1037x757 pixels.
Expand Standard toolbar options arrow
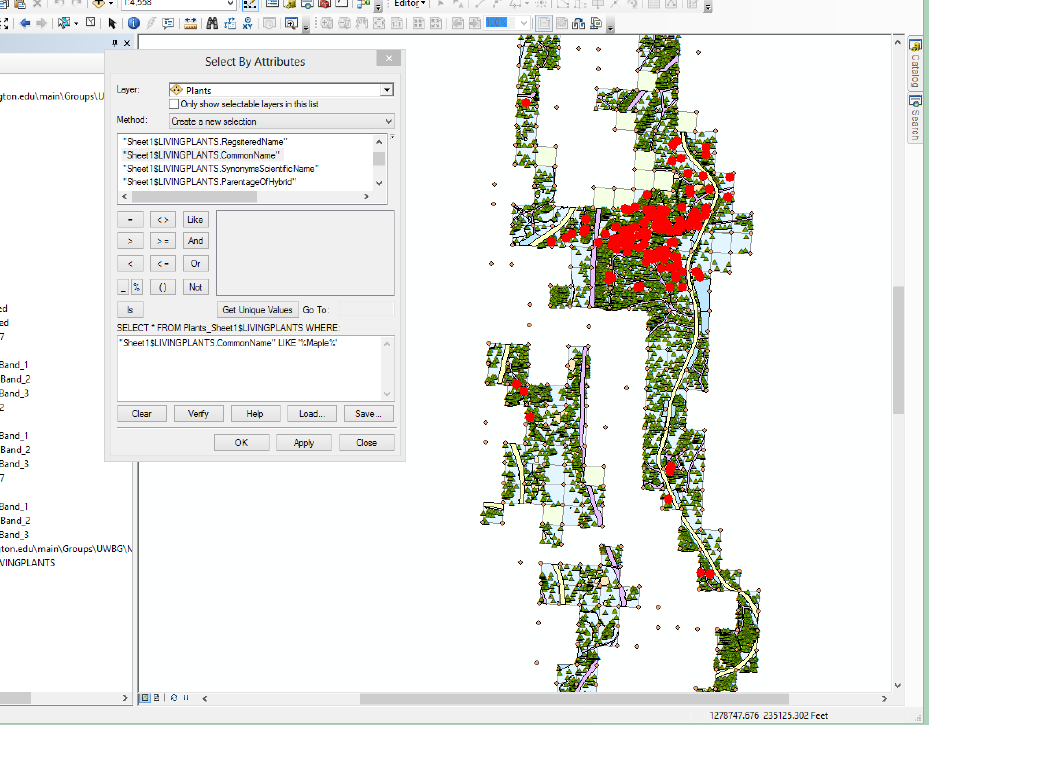click(x=378, y=7)
